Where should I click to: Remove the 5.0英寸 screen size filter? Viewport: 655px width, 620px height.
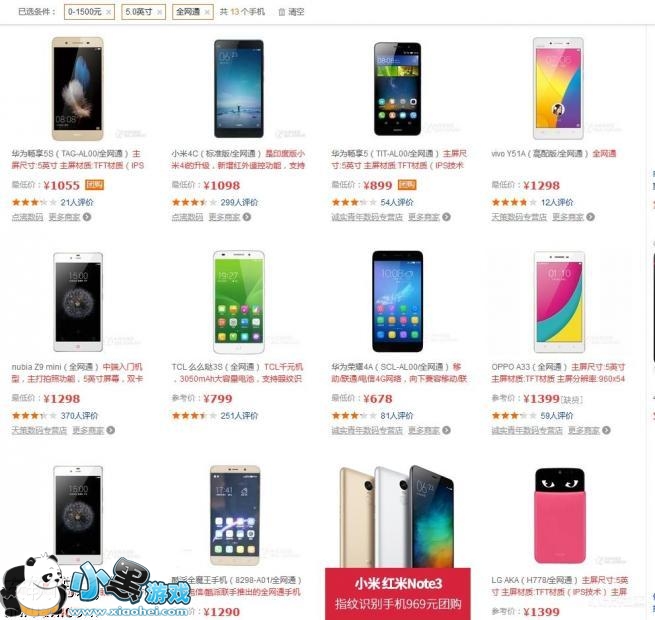(x=160, y=12)
